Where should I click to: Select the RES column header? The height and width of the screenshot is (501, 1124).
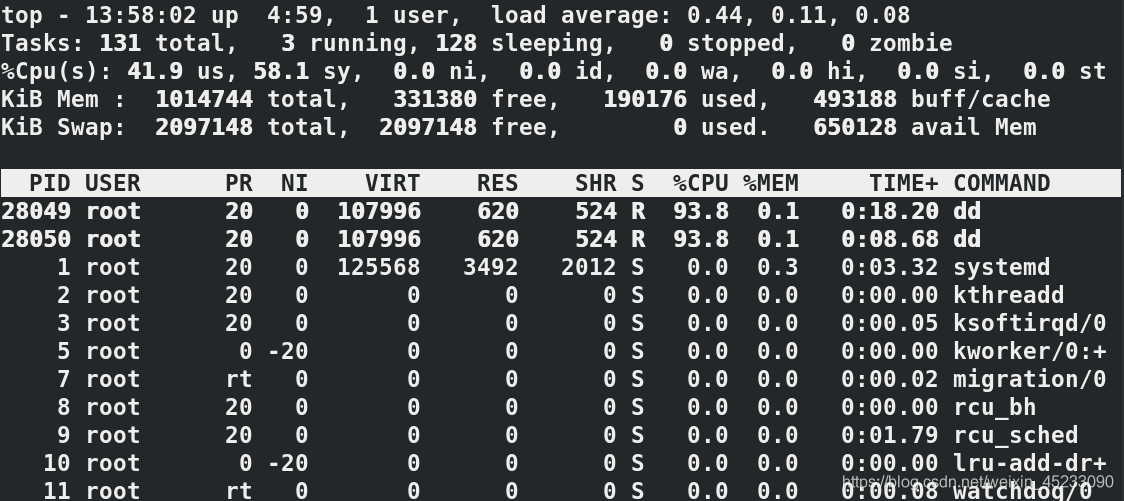(497, 183)
